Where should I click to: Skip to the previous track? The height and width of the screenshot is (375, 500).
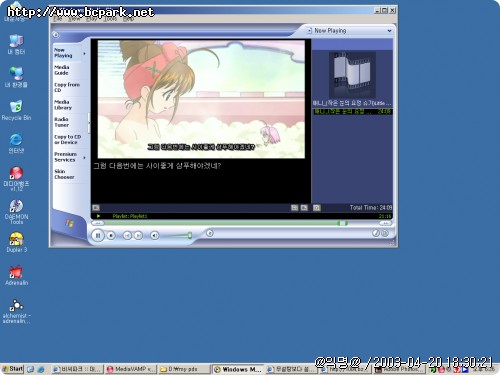click(x=127, y=236)
